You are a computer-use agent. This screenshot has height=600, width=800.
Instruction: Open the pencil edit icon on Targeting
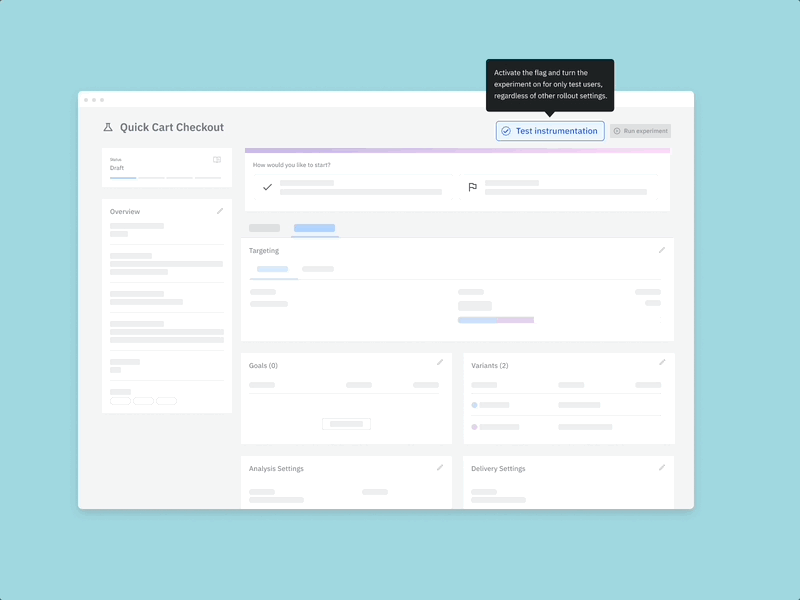point(661,251)
